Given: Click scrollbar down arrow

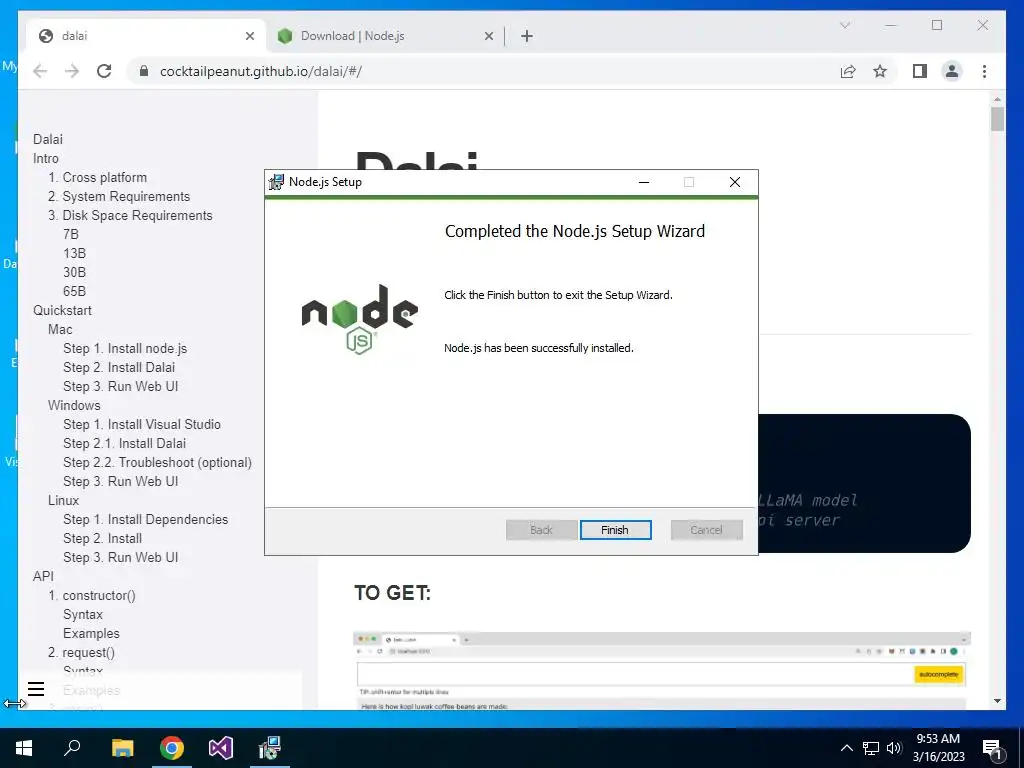Looking at the screenshot, I should pos(997,701).
